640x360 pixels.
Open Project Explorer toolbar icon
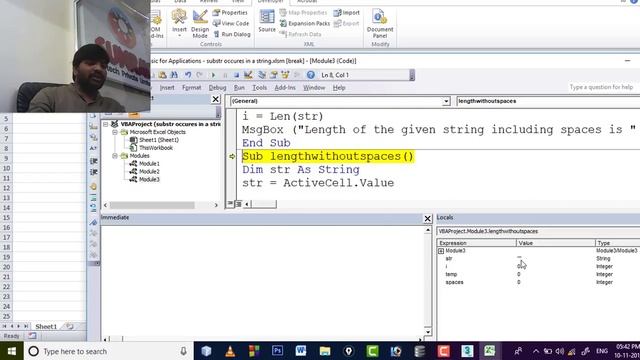click(x=262, y=75)
